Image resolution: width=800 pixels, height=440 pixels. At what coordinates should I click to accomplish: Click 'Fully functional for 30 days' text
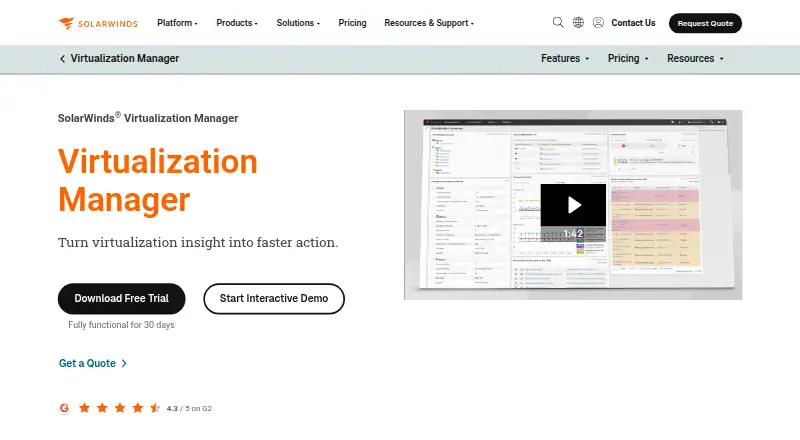pyautogui.click(x=121, y=325)
